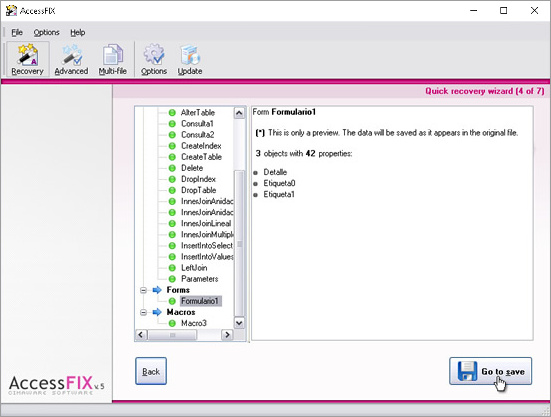Open the Options toolbar icon
Viewport: 551px width, 417px height.
(154, 59)
